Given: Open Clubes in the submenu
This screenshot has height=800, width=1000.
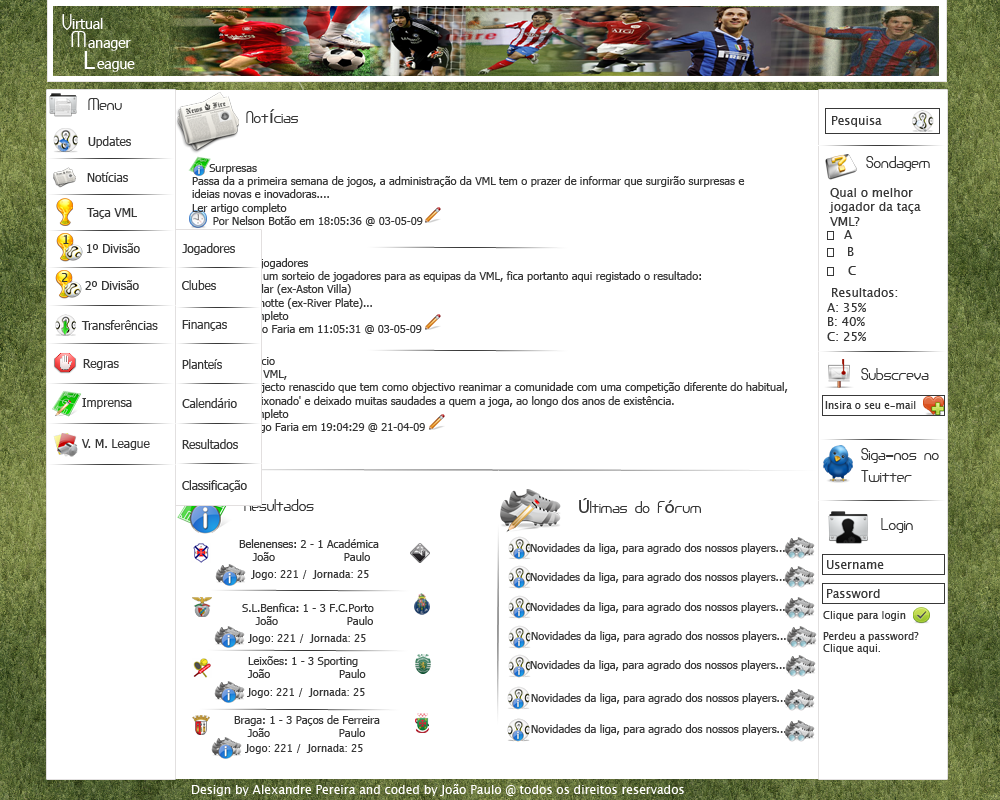Looking at the screenshot, I should click(x=199, y=285).
